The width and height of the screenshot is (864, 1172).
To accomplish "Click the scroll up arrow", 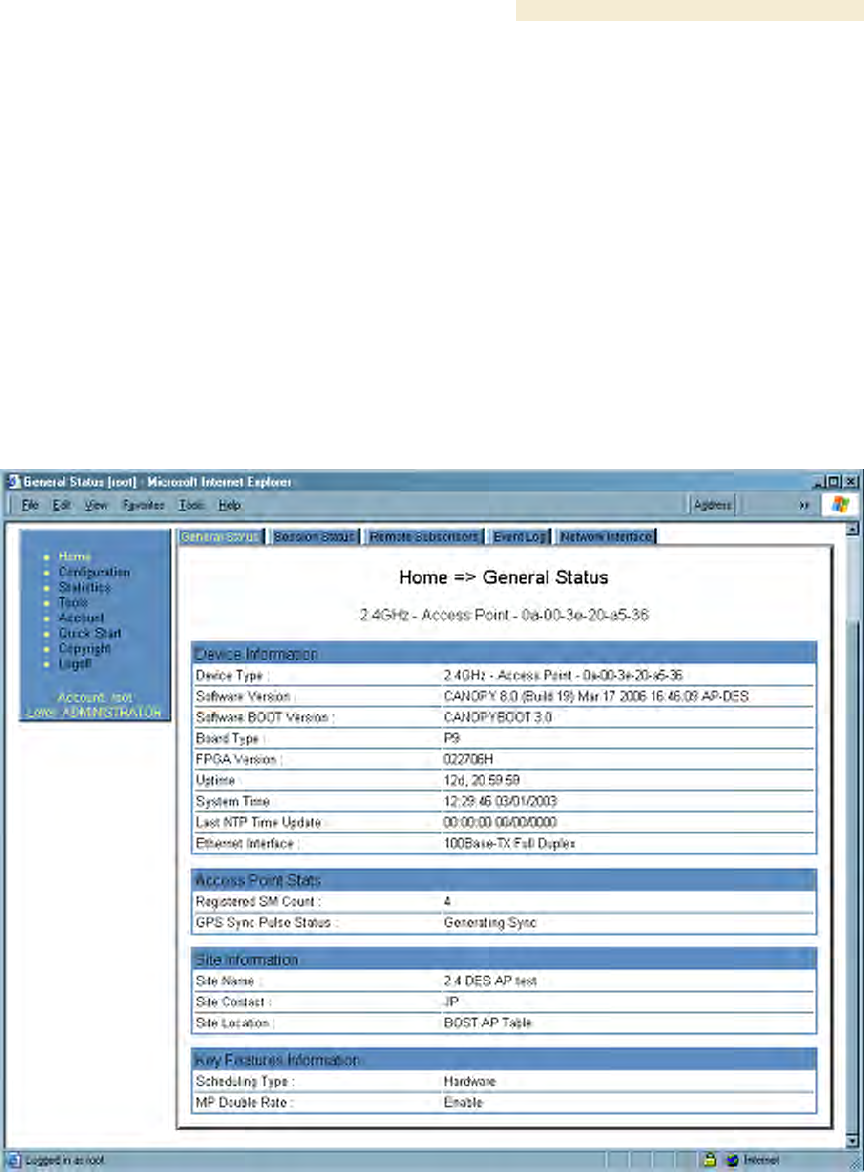I will pyautogui.click(x=851, y=529).
